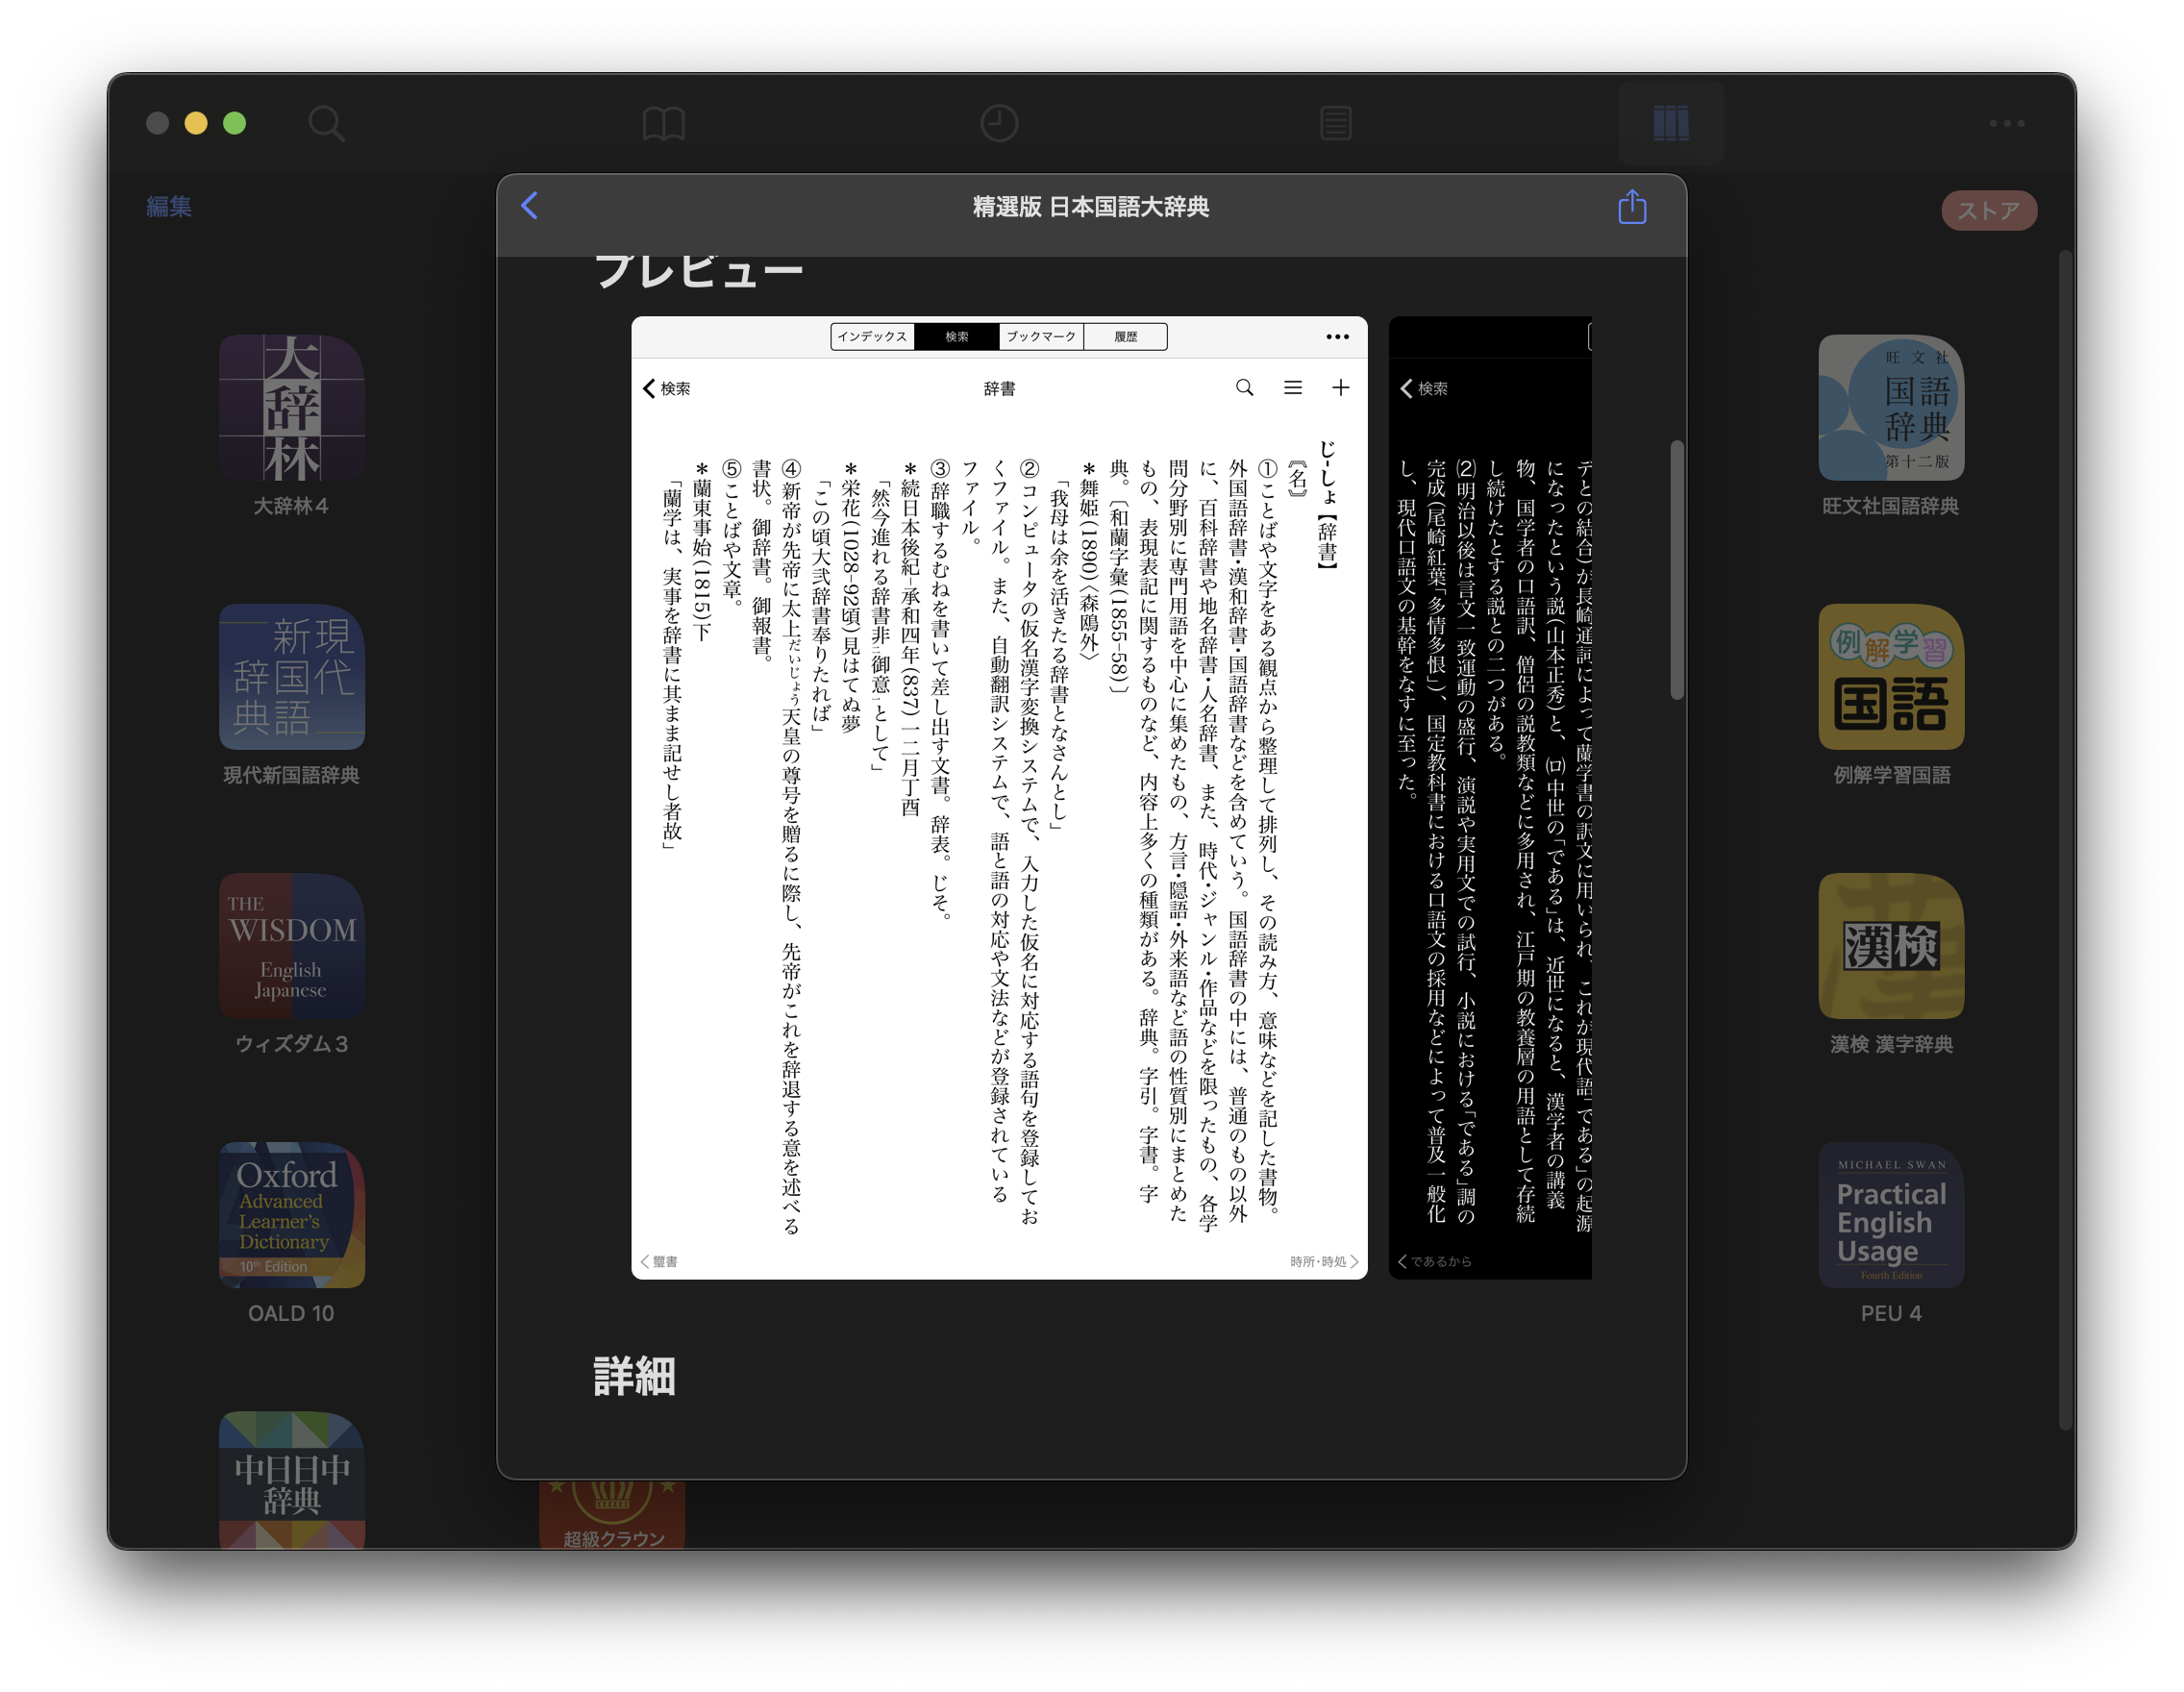
Task: Click the dark-mode preview screenshot thumbnail
Action: pos(1490,797)
